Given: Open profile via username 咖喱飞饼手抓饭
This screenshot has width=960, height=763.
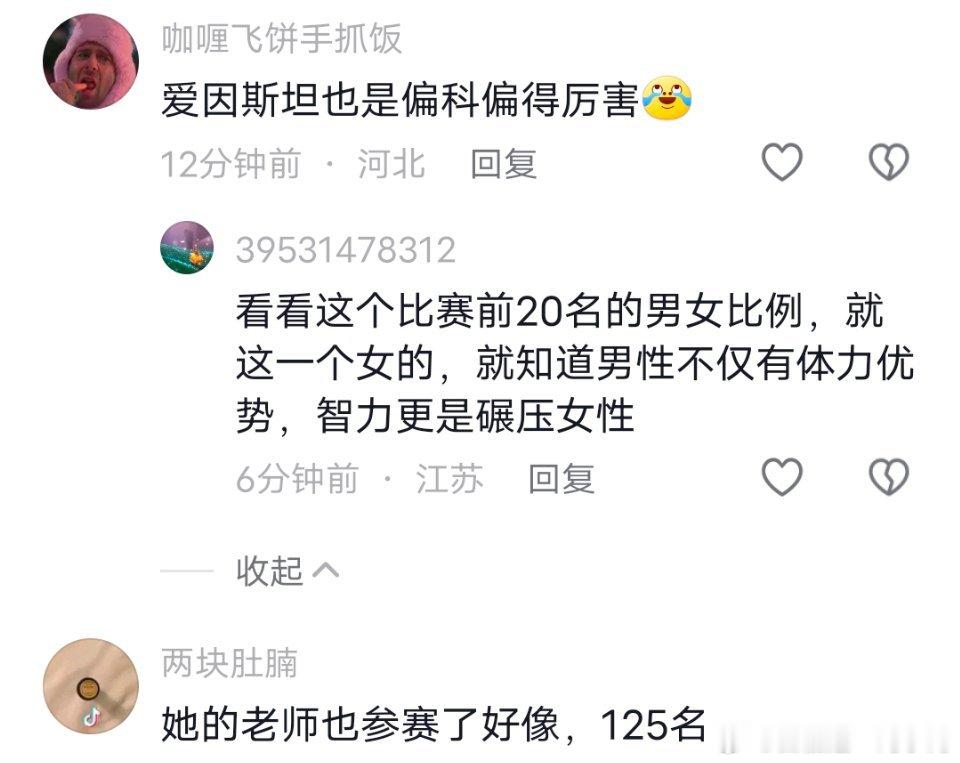Looking at the screenshot, I should [282, 39].
